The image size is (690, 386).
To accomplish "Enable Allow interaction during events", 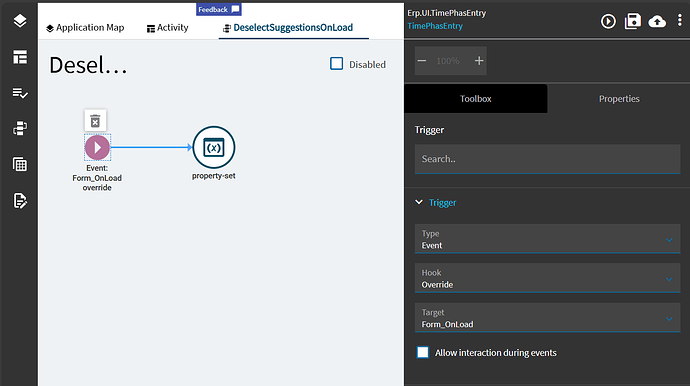I will coord(423,353).
